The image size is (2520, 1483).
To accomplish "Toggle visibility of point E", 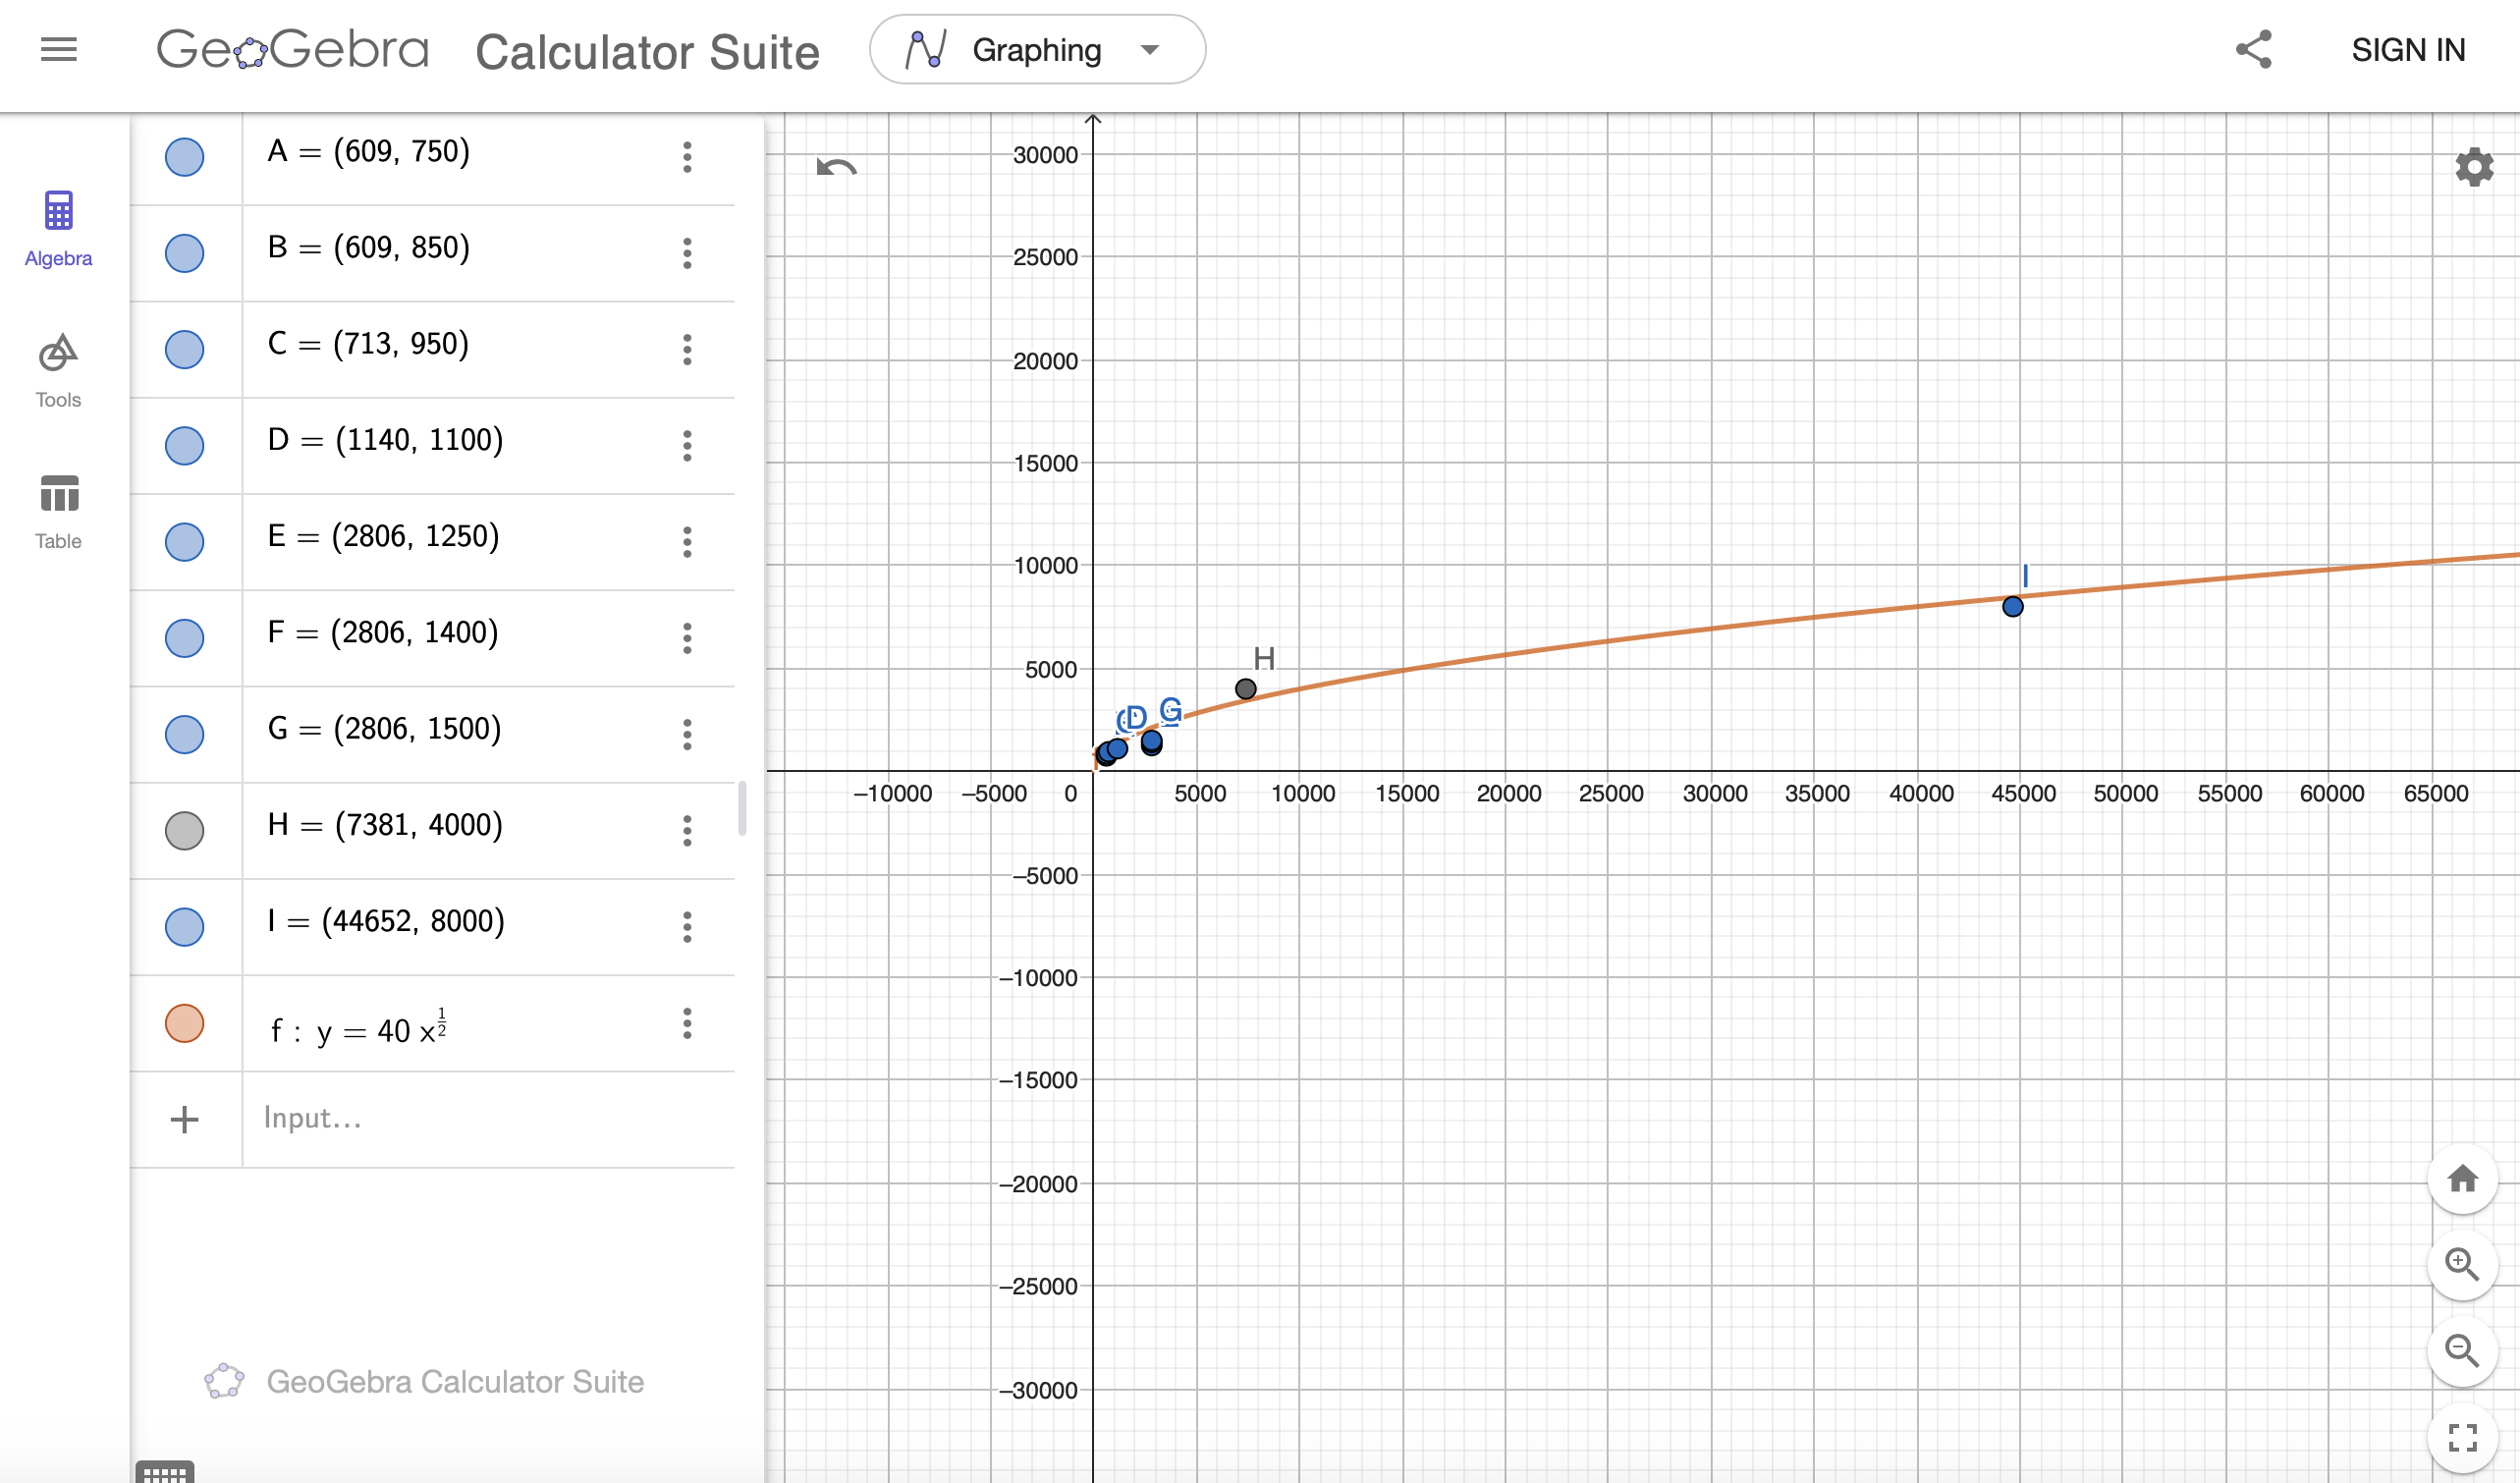I will [x=184, y=541].
